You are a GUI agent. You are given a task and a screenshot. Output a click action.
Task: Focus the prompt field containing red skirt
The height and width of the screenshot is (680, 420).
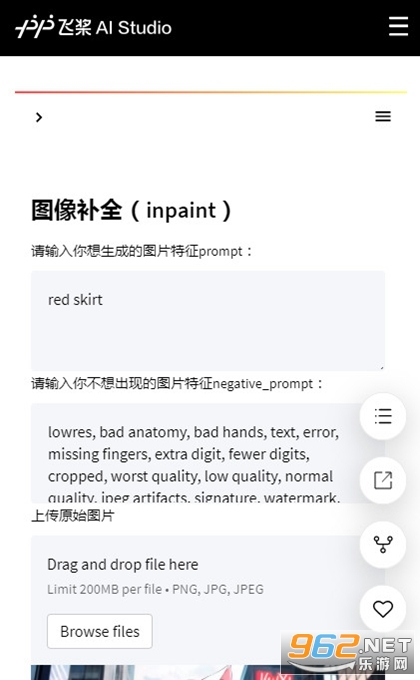coord(208,320)
